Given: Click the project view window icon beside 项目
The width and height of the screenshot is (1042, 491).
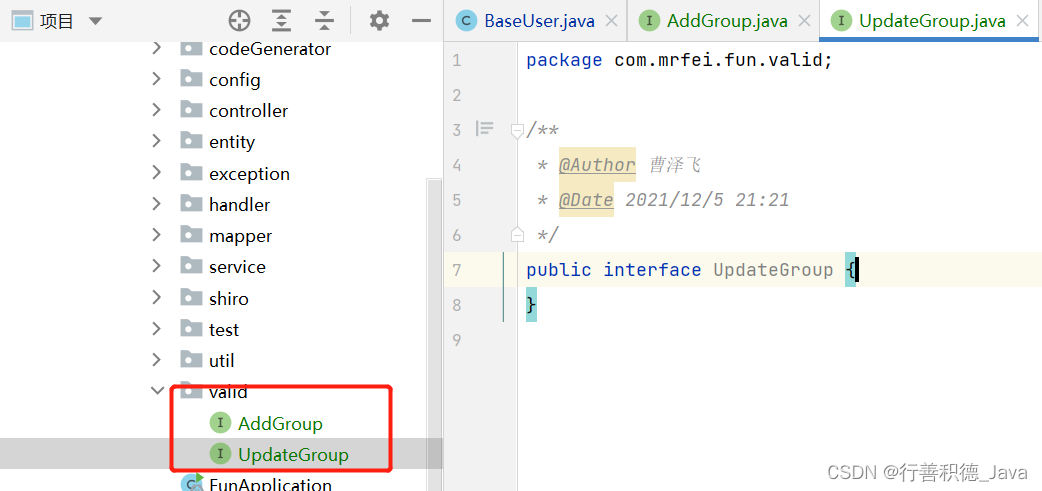Looking at the screenshot, I should pos(23,21).
